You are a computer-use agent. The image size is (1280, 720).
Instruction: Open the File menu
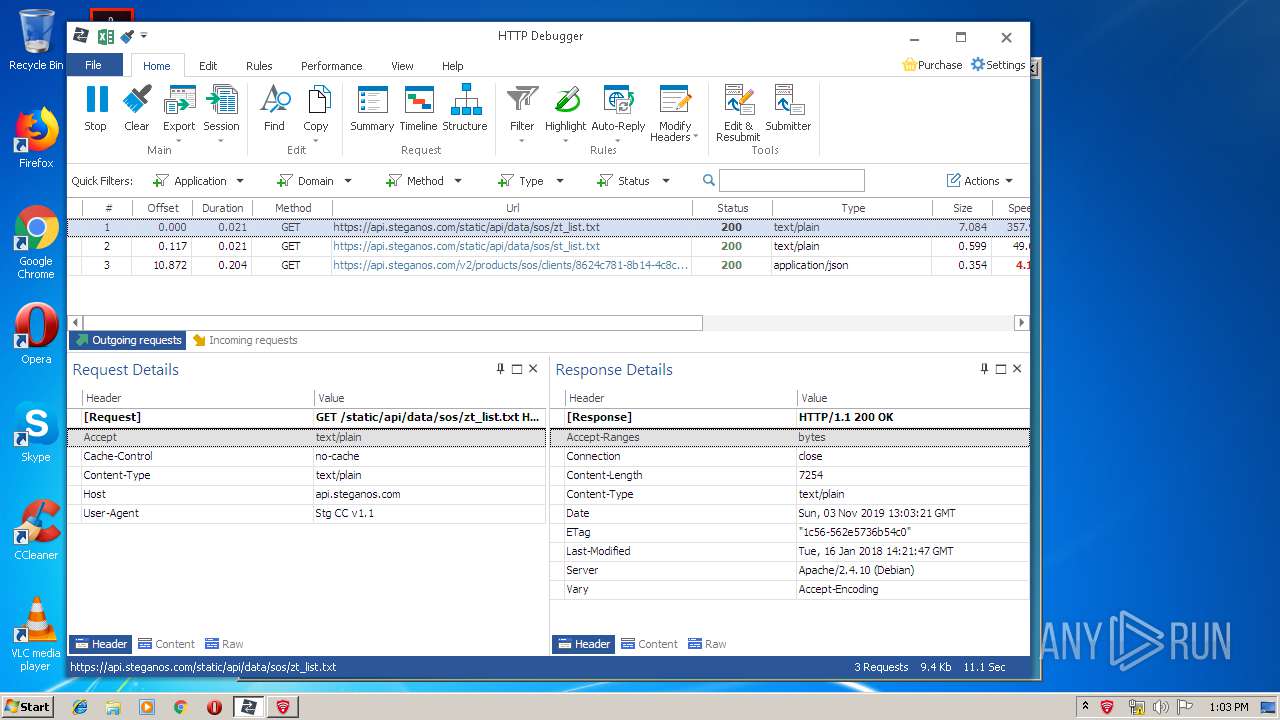click(94, 65)
